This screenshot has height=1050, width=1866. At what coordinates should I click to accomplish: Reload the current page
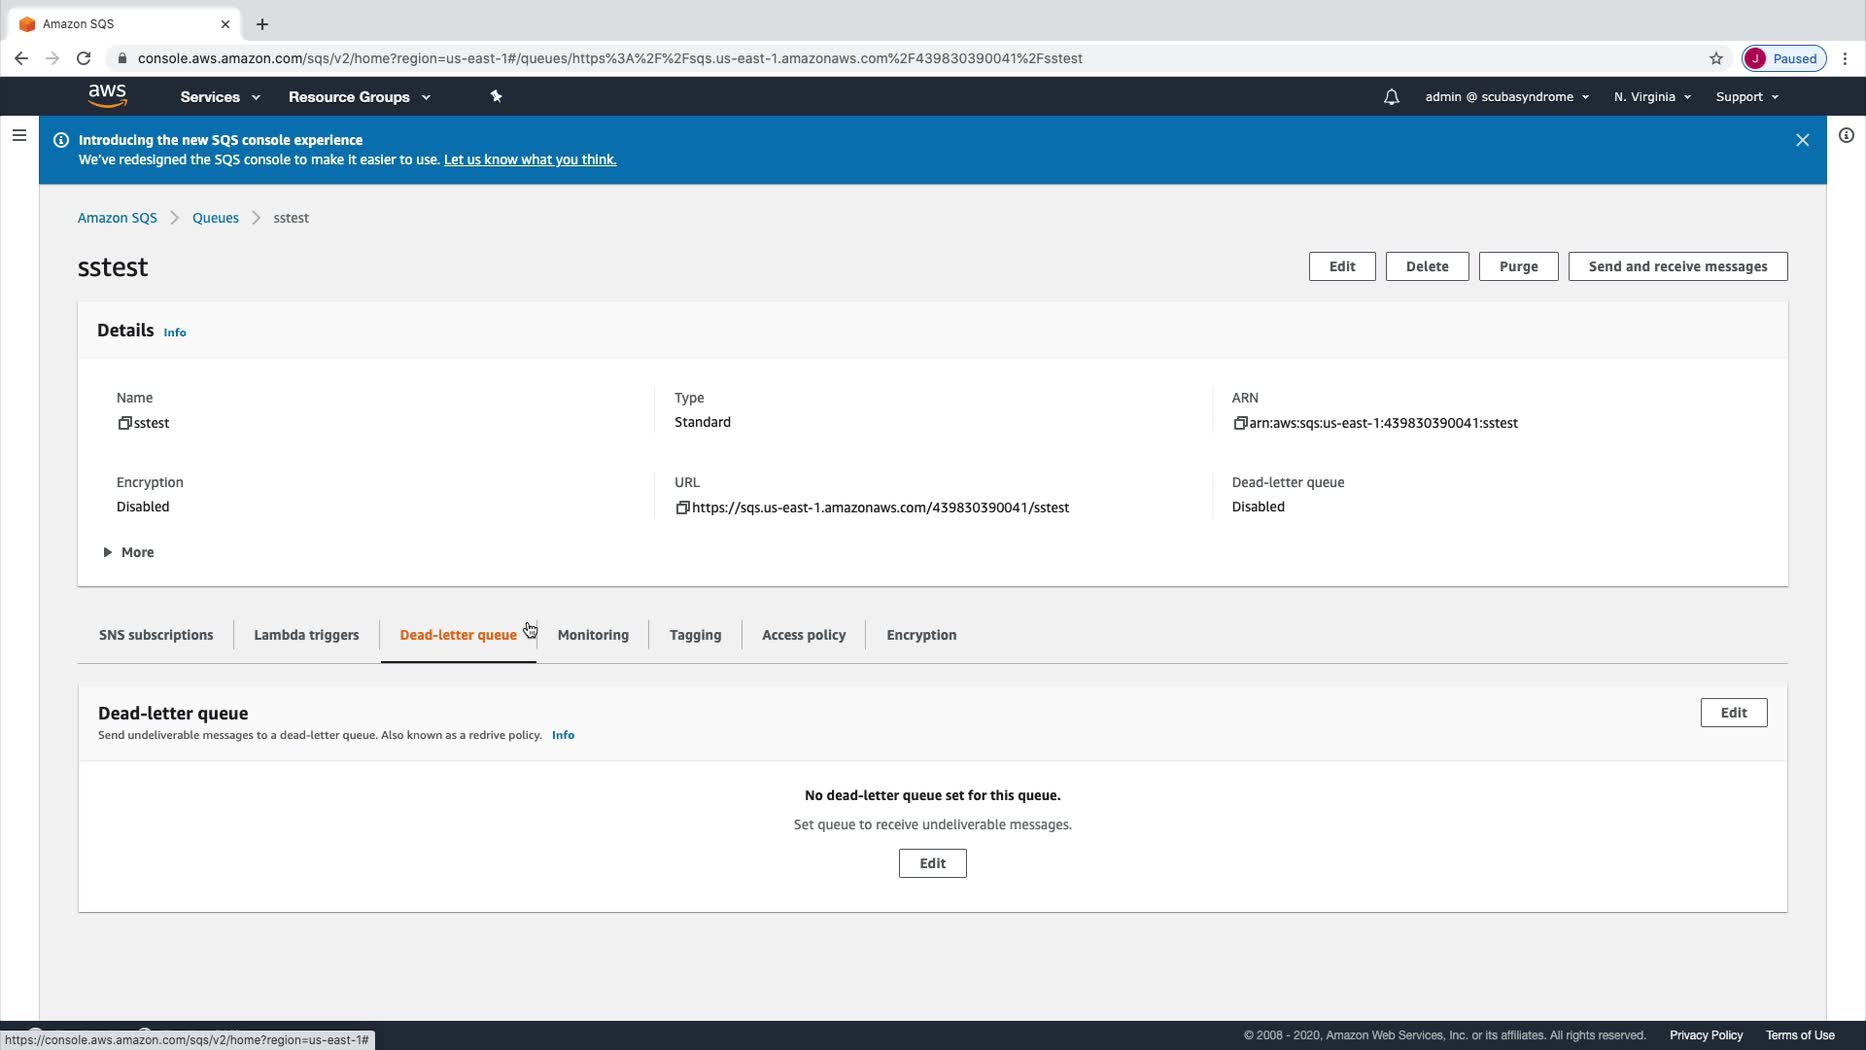[84, 58]
